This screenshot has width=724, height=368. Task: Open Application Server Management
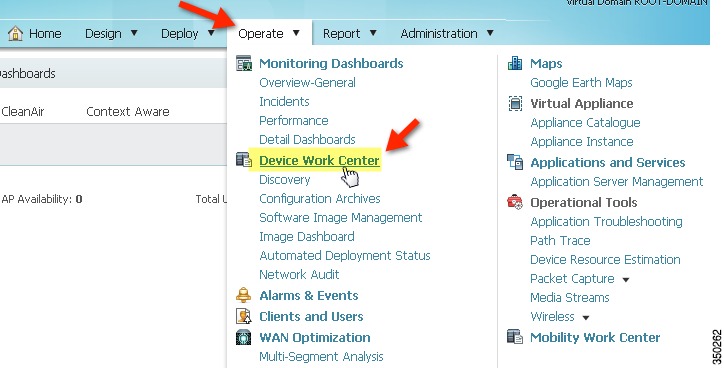tap(616, 181)
